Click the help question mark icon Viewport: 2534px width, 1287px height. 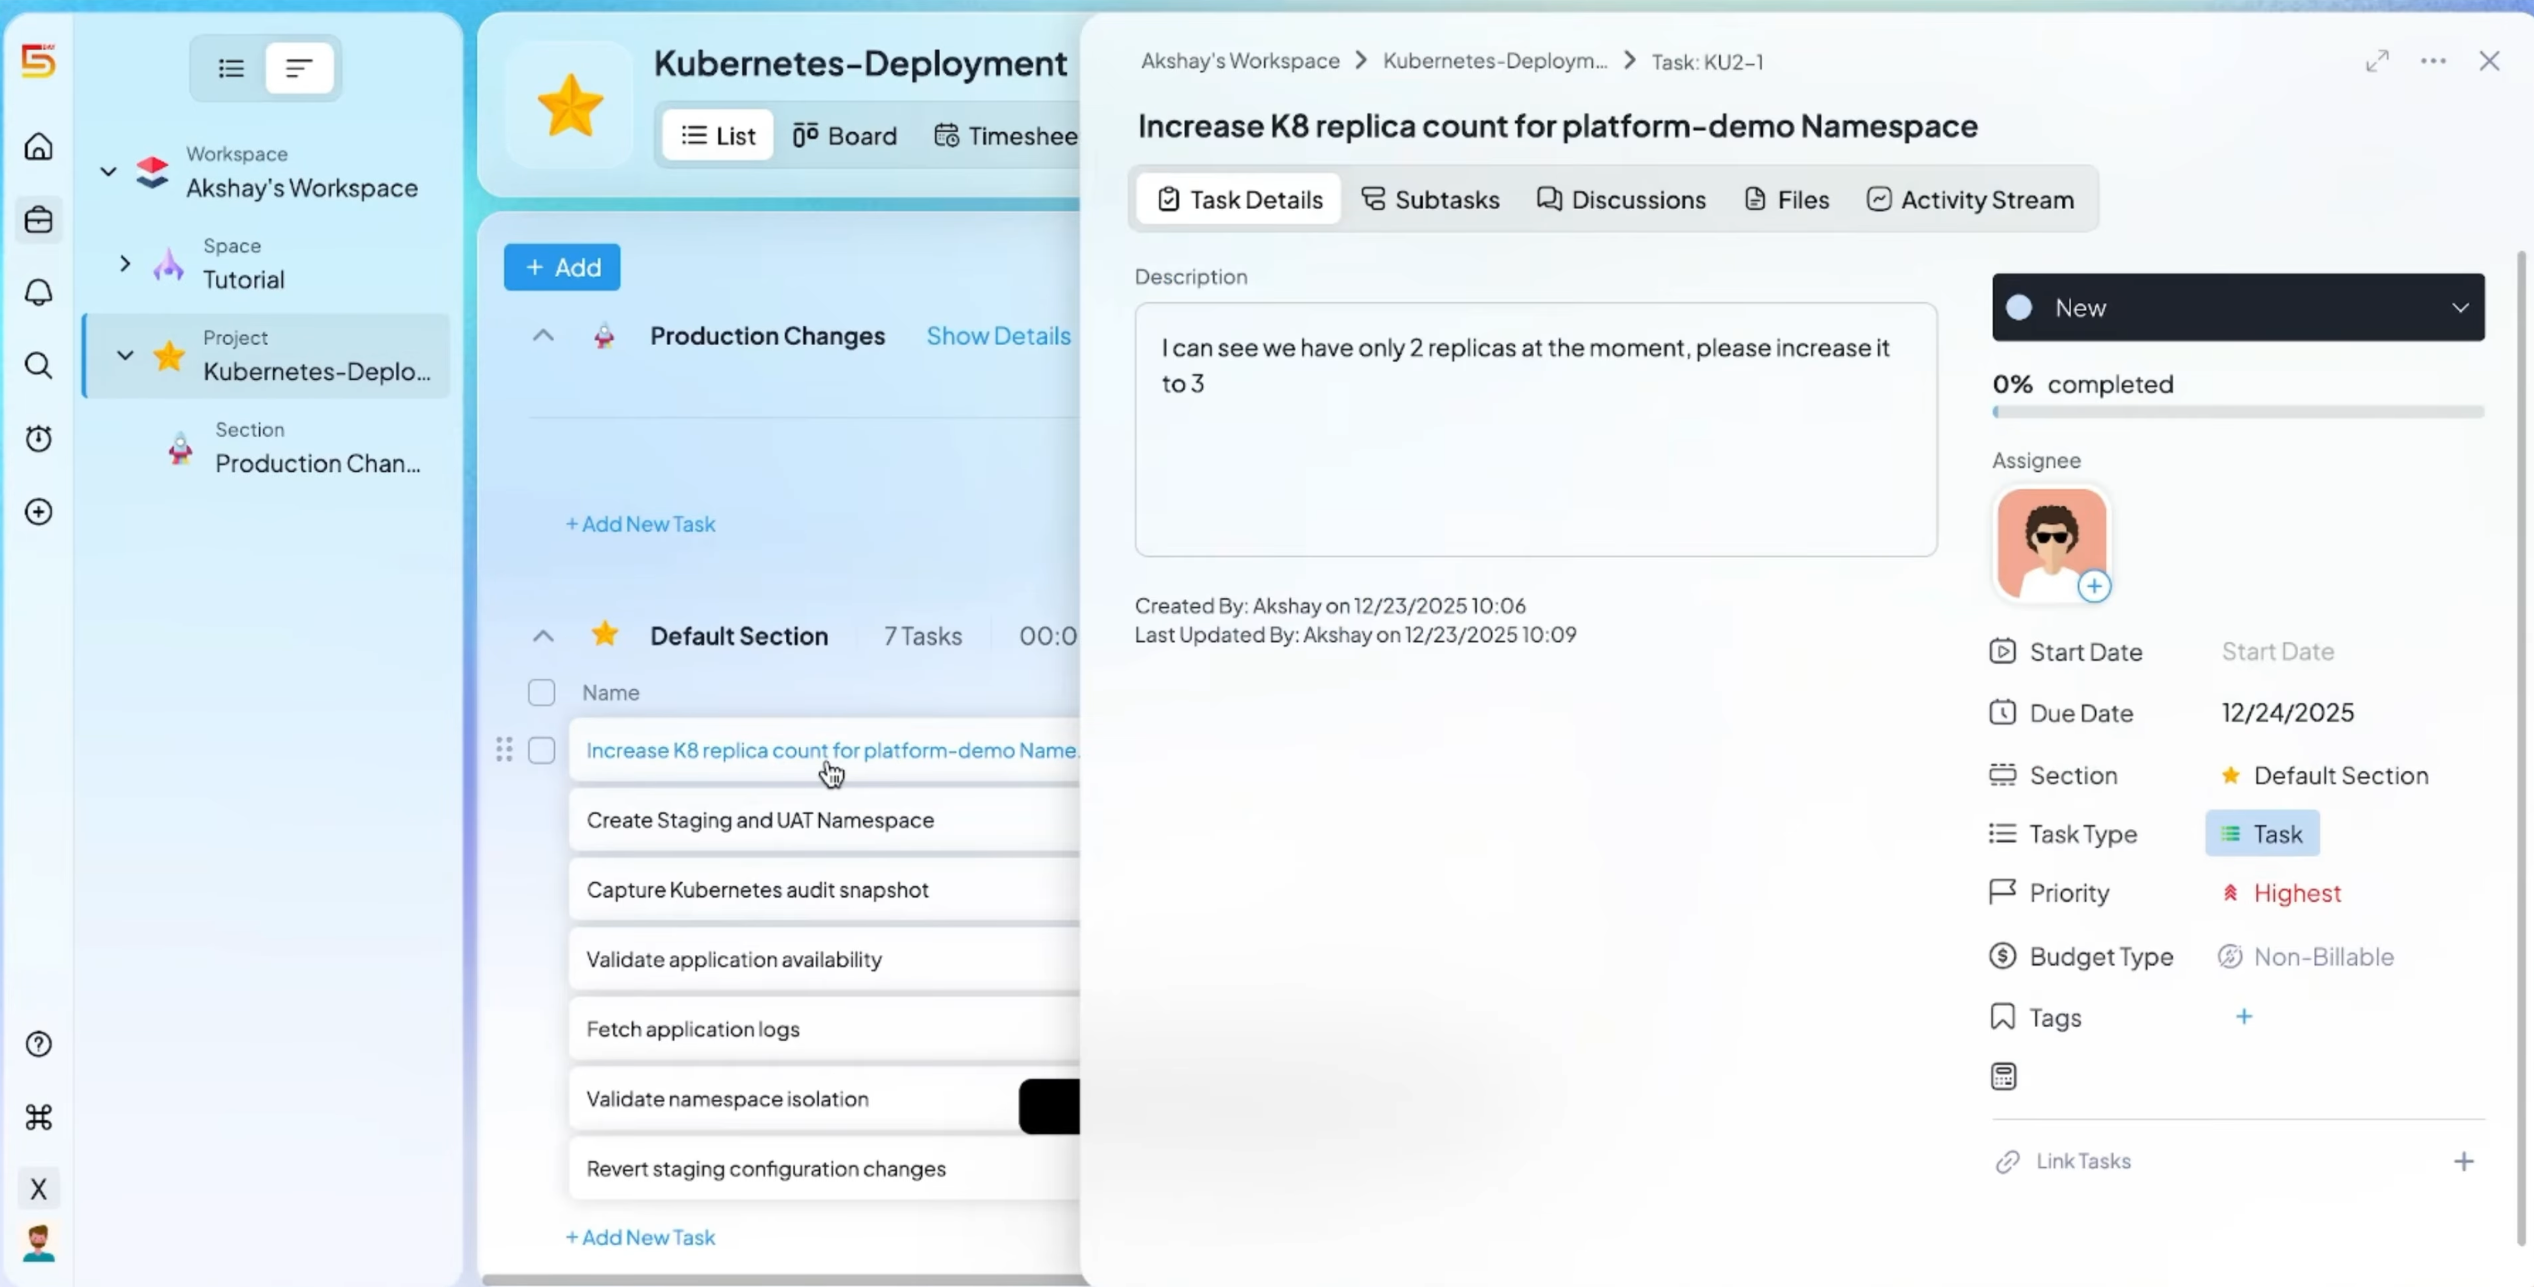[x=39, y=1044]
